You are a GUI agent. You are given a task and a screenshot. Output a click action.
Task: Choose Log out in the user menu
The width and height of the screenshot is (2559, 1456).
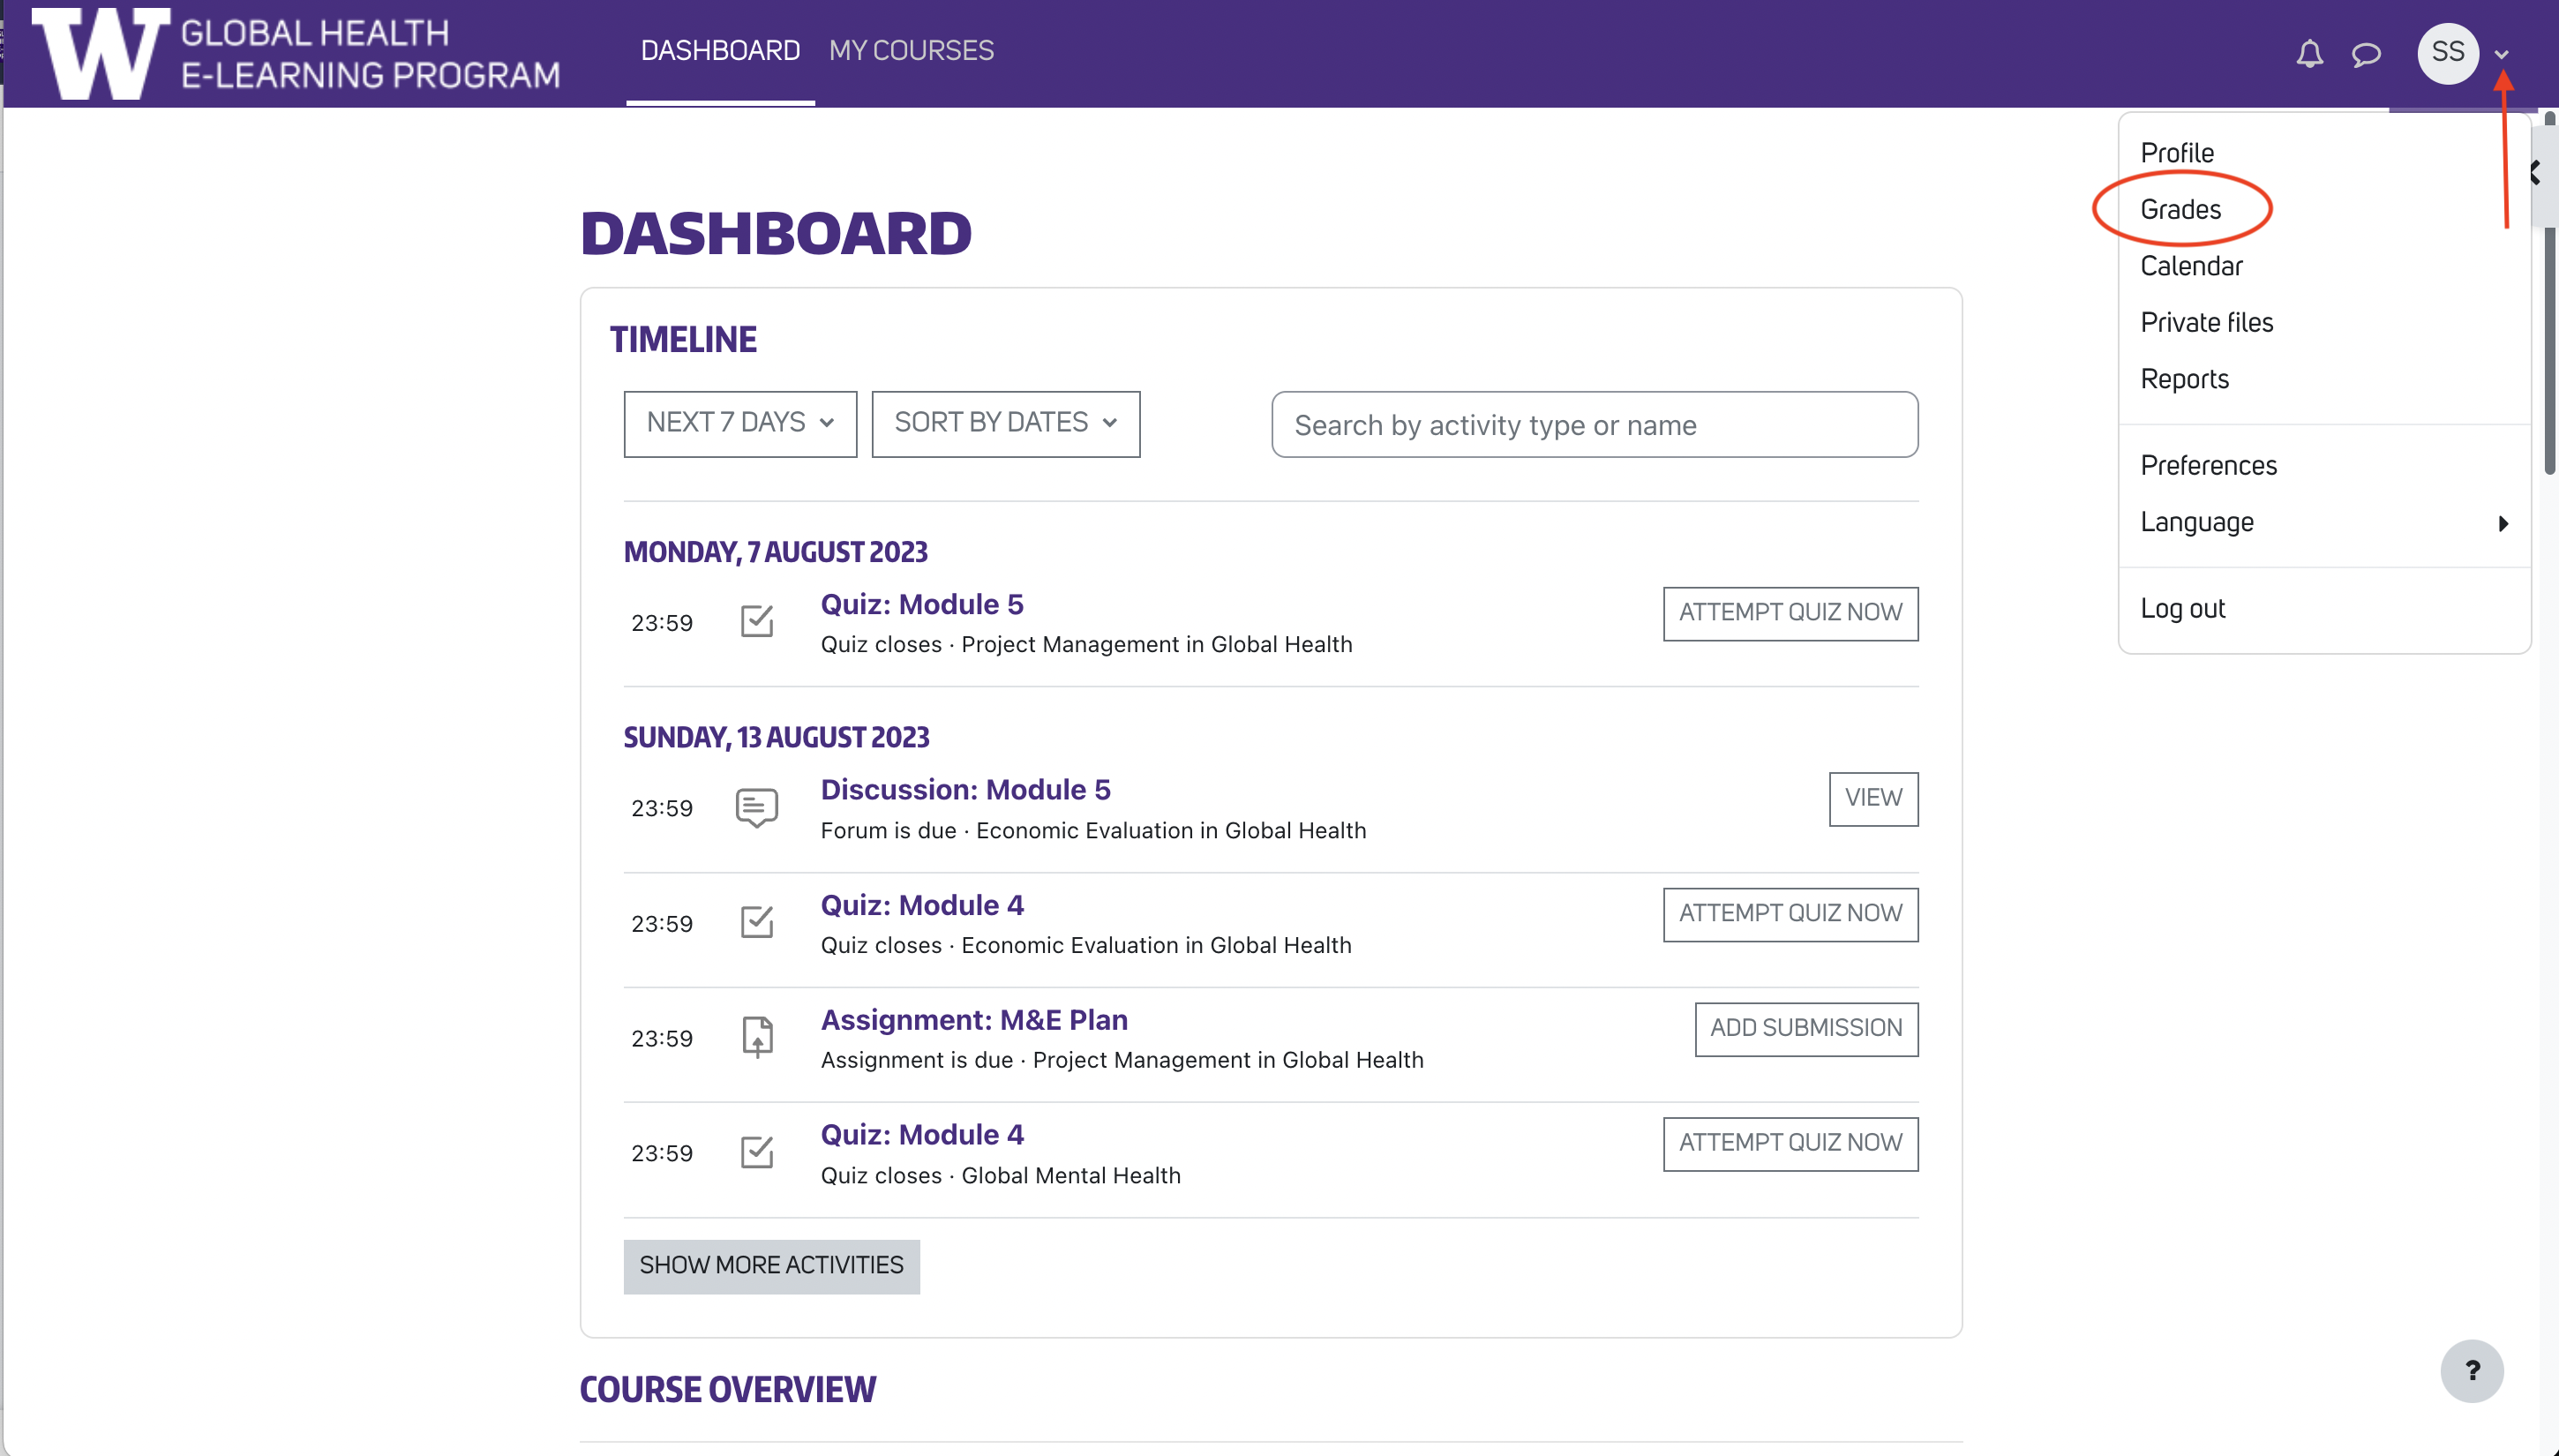[2182, 608]
